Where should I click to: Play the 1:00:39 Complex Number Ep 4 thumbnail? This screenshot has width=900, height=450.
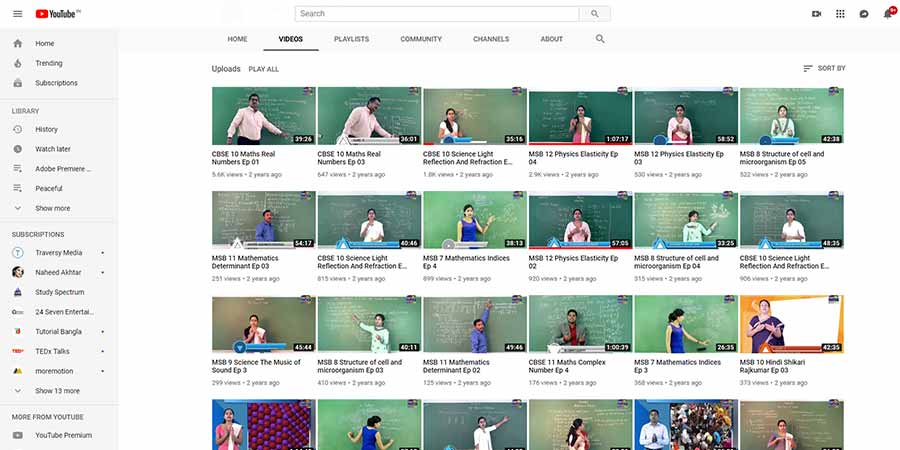pyautogui.click(x=580, y=324)
